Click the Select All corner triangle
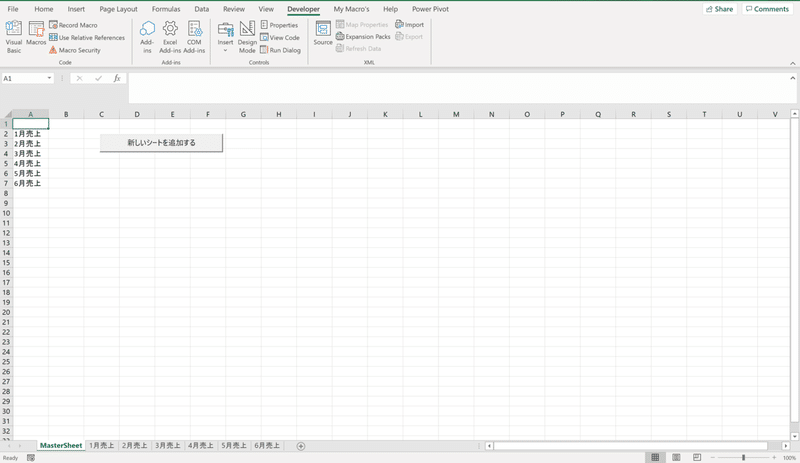Viewport: 800px width, 463px height. click(7, 114)
